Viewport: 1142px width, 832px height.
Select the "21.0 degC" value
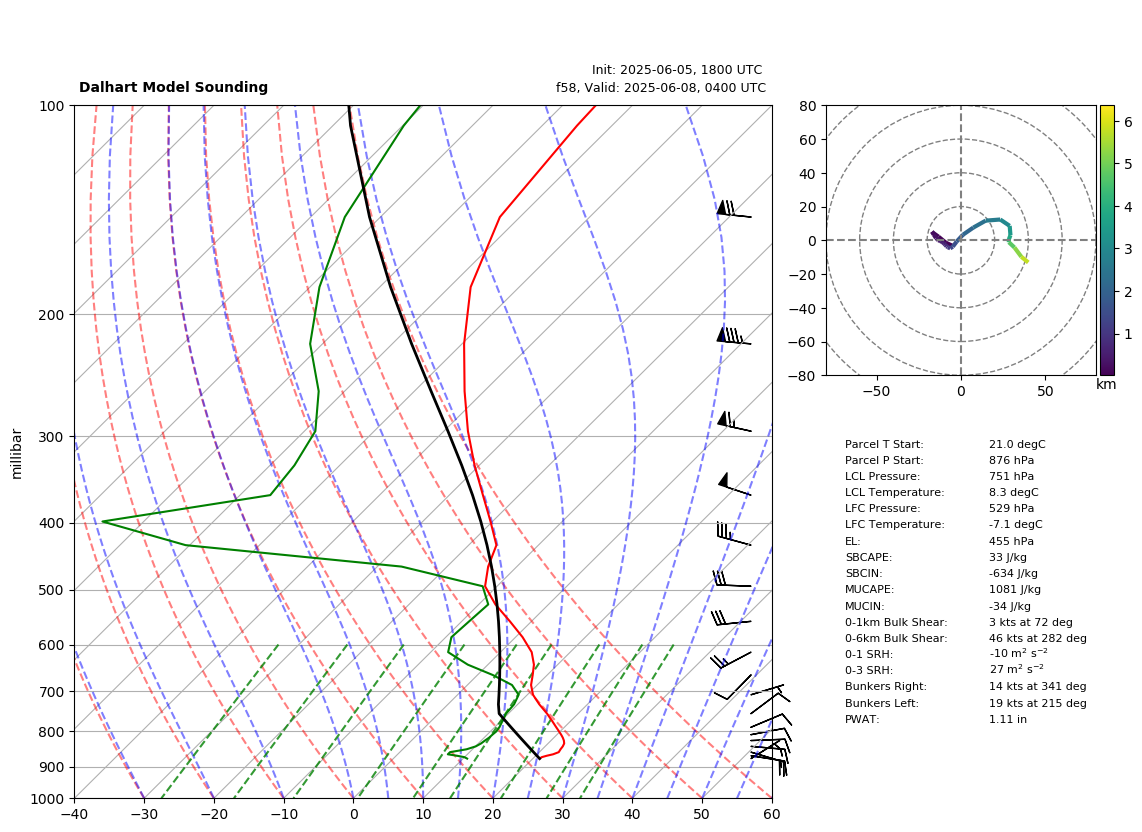pos(1017,444)
